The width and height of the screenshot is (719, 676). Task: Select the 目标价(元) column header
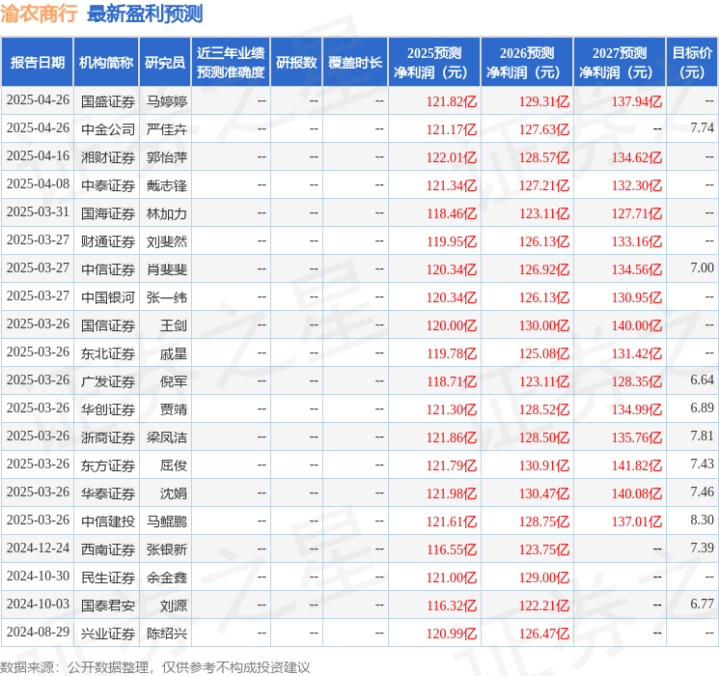tap(692, 62)
